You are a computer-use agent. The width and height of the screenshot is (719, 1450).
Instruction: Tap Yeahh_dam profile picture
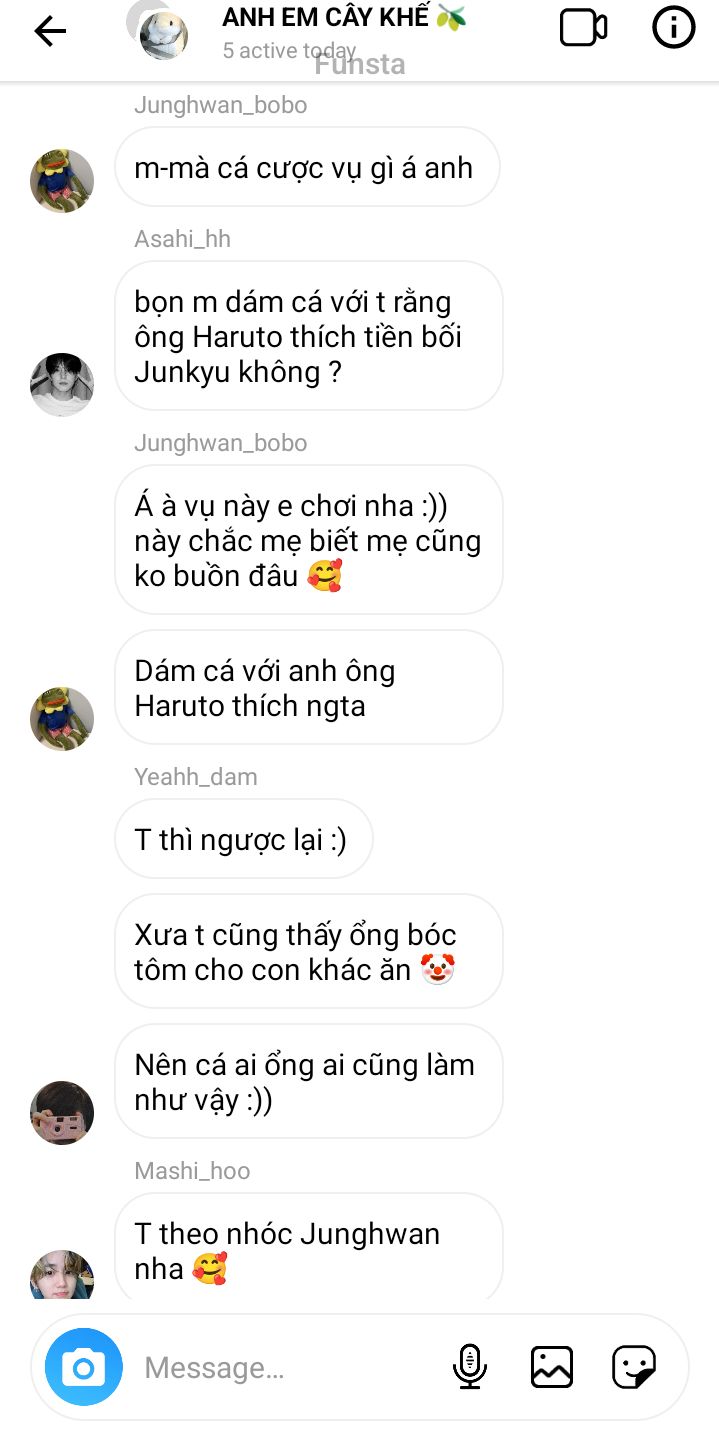[x=62, y=1112]
